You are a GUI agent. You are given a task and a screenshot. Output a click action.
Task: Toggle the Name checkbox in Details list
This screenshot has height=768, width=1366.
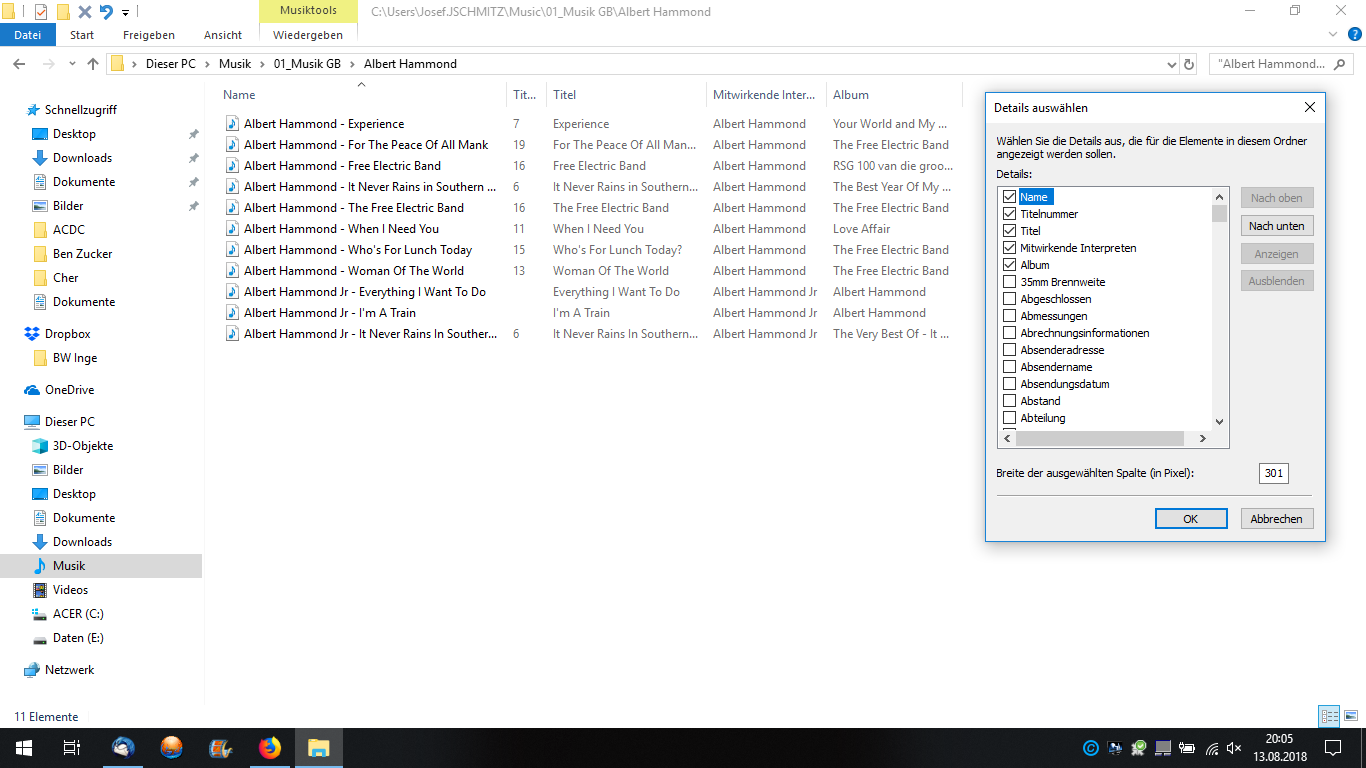click(1010, 197)
